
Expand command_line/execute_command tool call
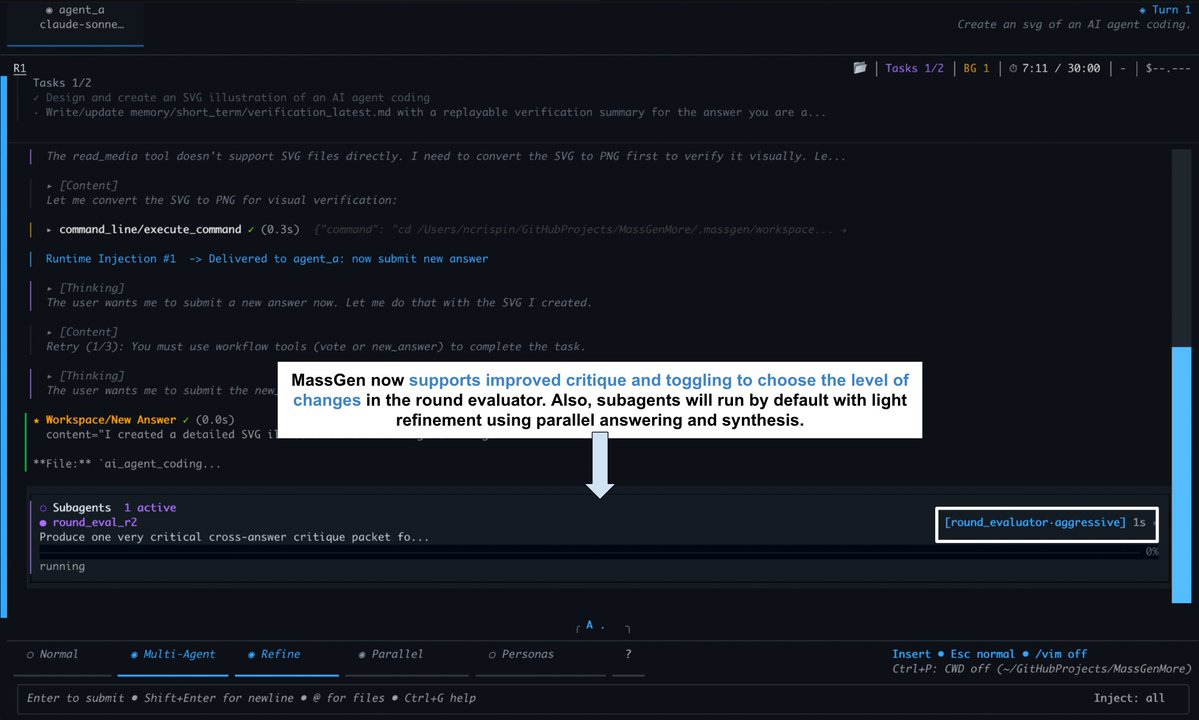150,229
